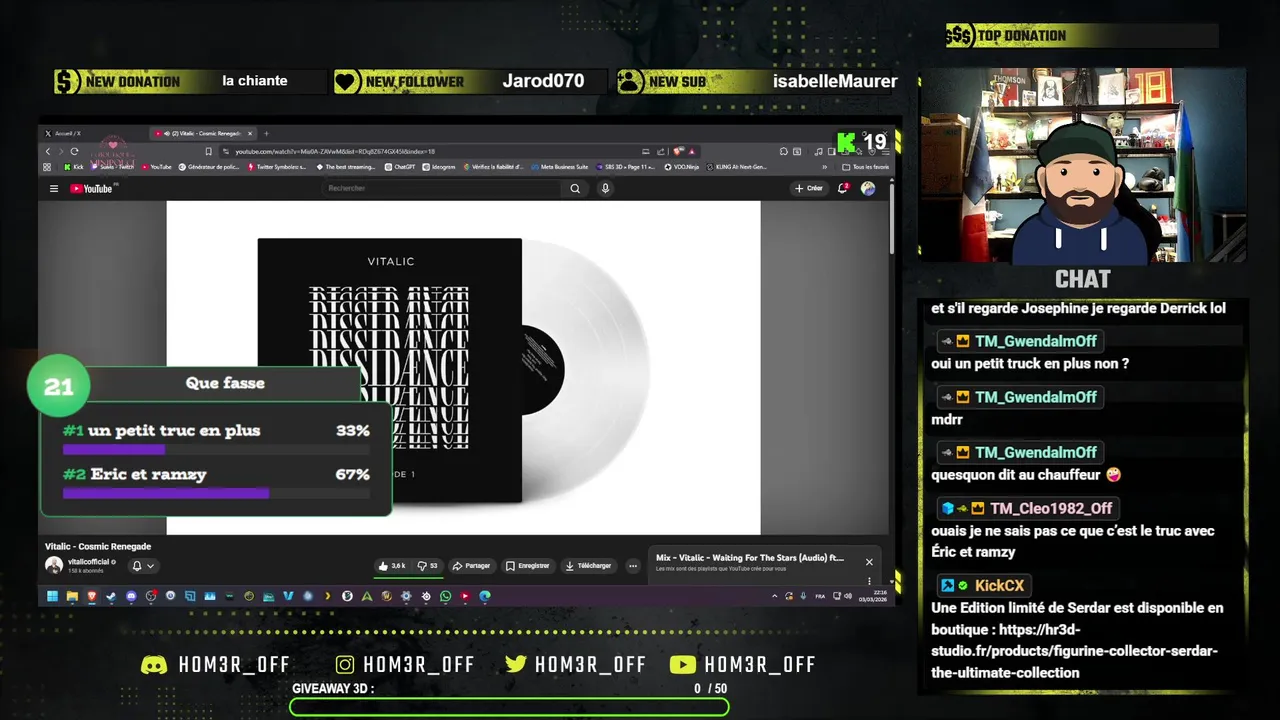Open File Explorer from the taskbar
1280x720 pixels.
tap(72, 596)
